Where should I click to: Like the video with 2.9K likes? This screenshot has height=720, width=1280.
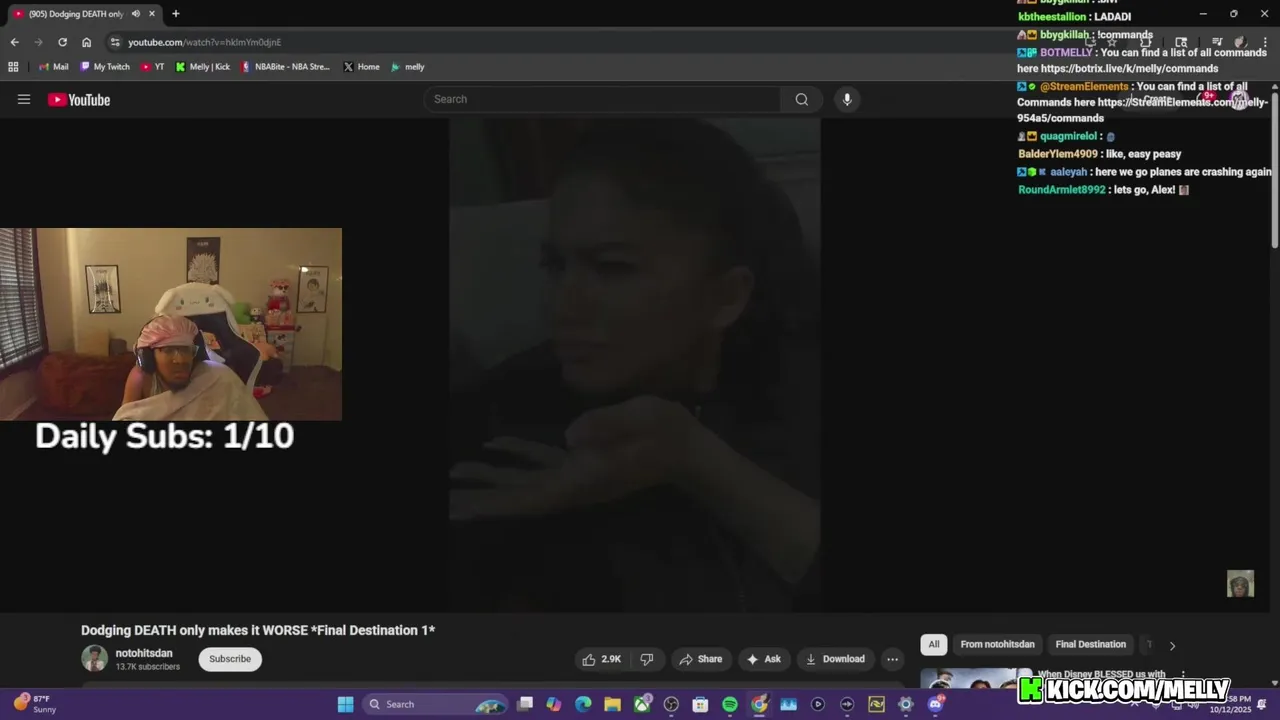point(603,659)
